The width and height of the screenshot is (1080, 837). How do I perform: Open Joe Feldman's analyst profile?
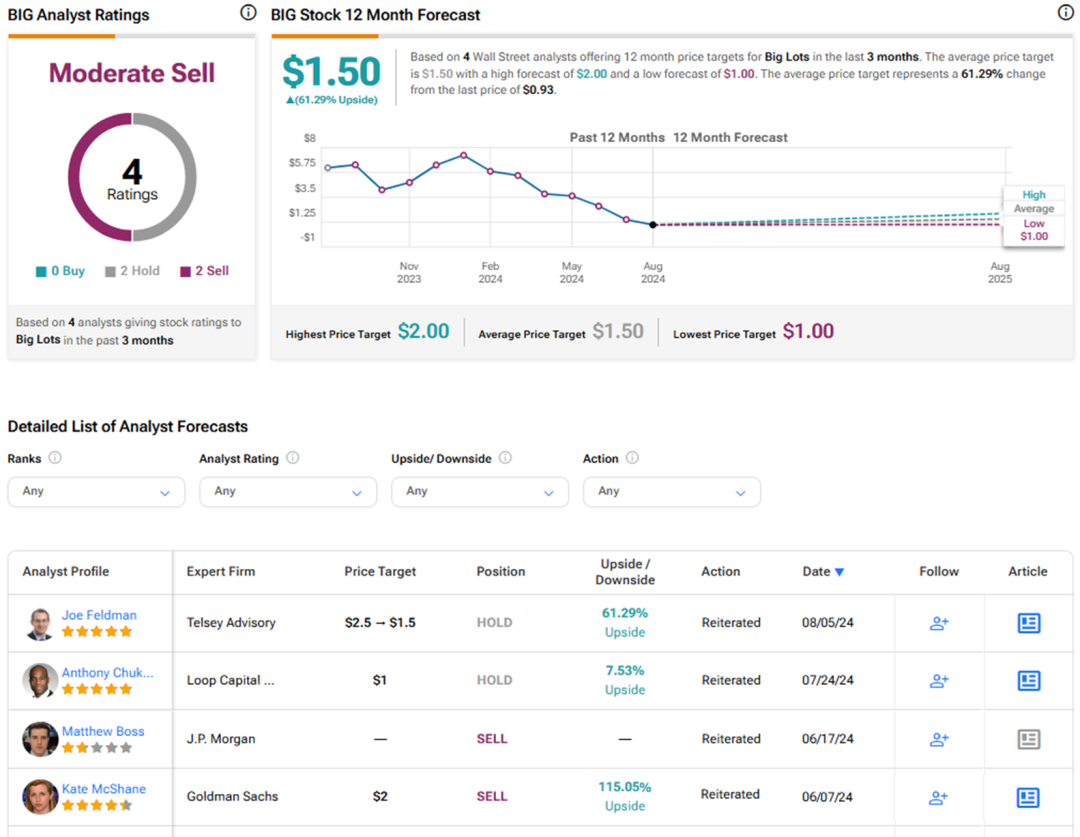coord(99,614)
